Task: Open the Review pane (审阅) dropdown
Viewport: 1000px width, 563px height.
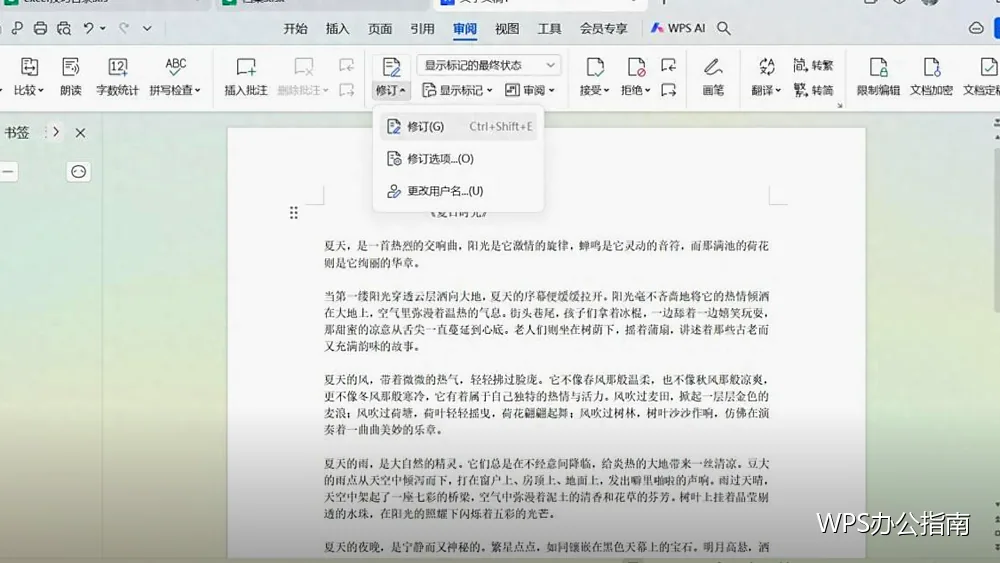Action: click(529, 91)
